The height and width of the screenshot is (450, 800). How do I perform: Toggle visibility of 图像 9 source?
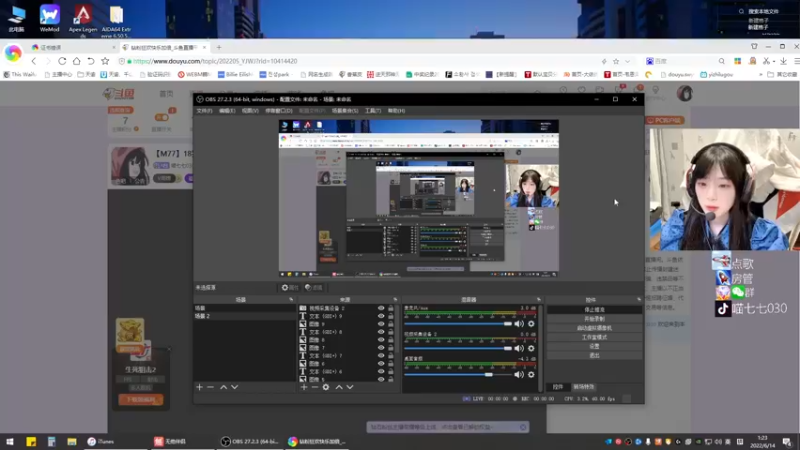click(x=381, y=324)
